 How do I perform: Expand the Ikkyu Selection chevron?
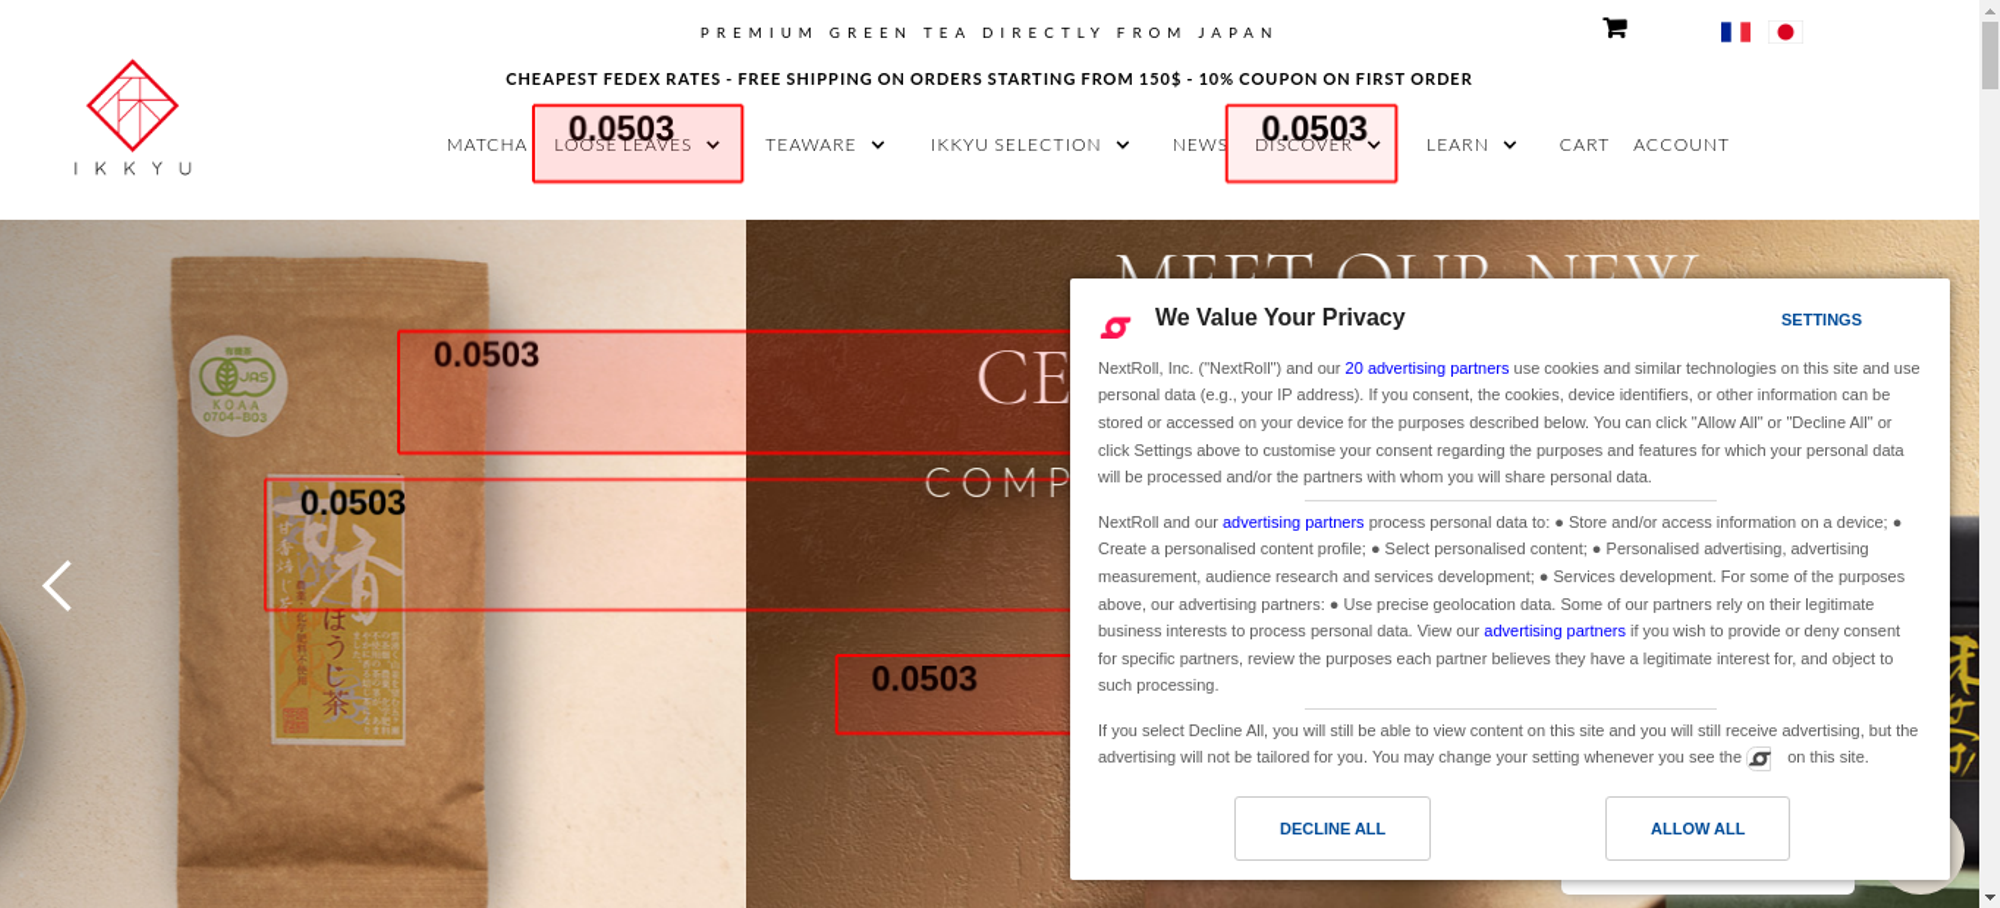(x=1123, y=145)
